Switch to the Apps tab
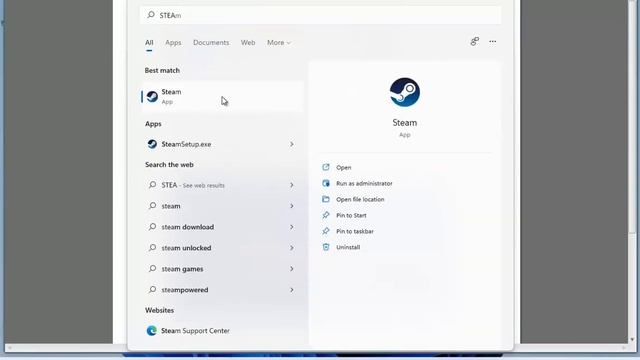 point(173,42)
